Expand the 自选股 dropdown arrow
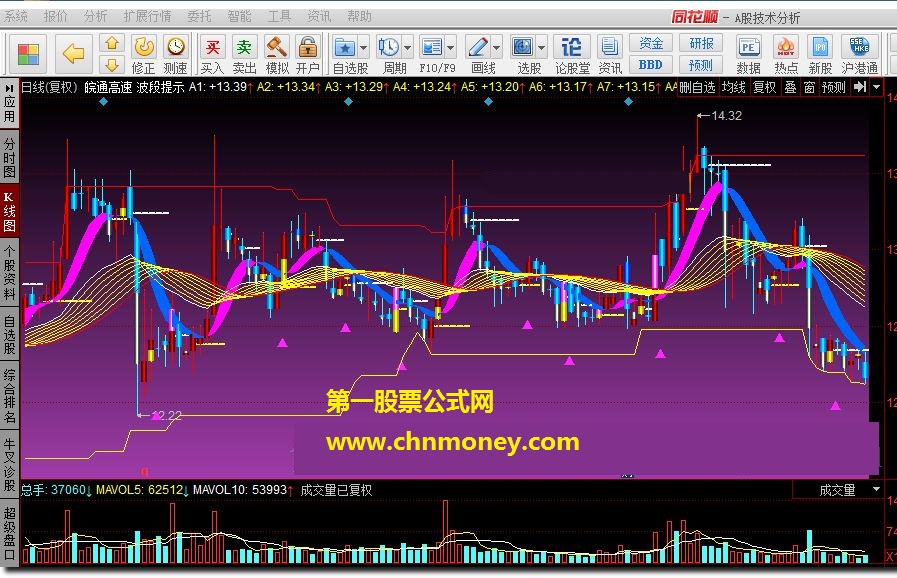 pos(363,47)
